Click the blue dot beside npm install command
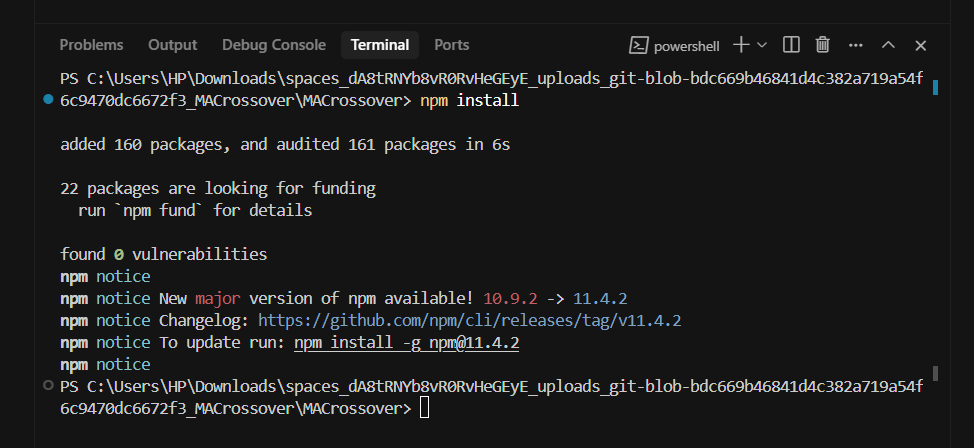 (48, 100)
